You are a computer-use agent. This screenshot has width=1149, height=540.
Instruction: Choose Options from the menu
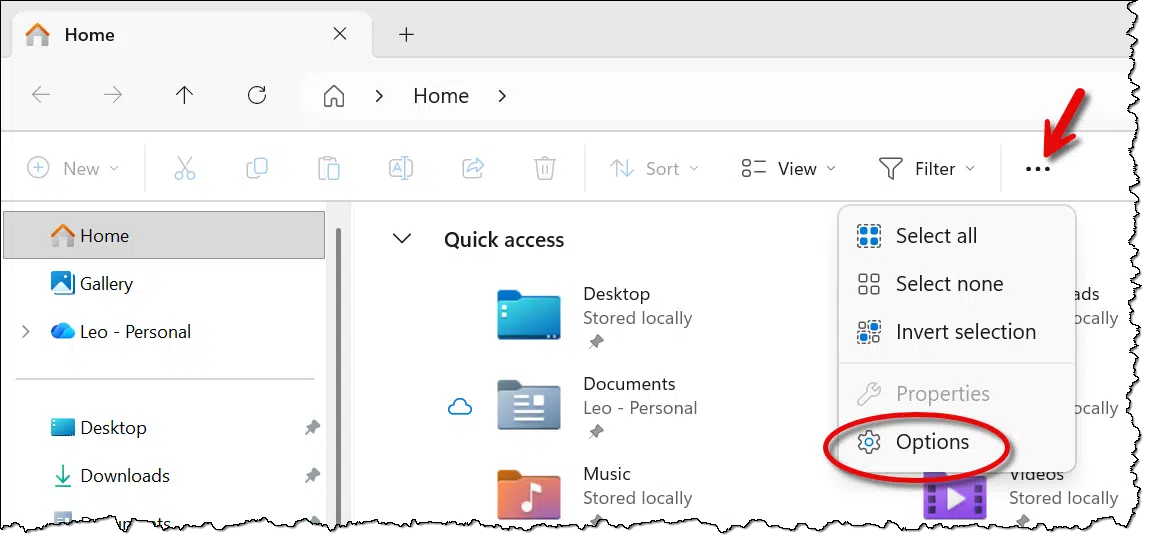coord(931,442)
